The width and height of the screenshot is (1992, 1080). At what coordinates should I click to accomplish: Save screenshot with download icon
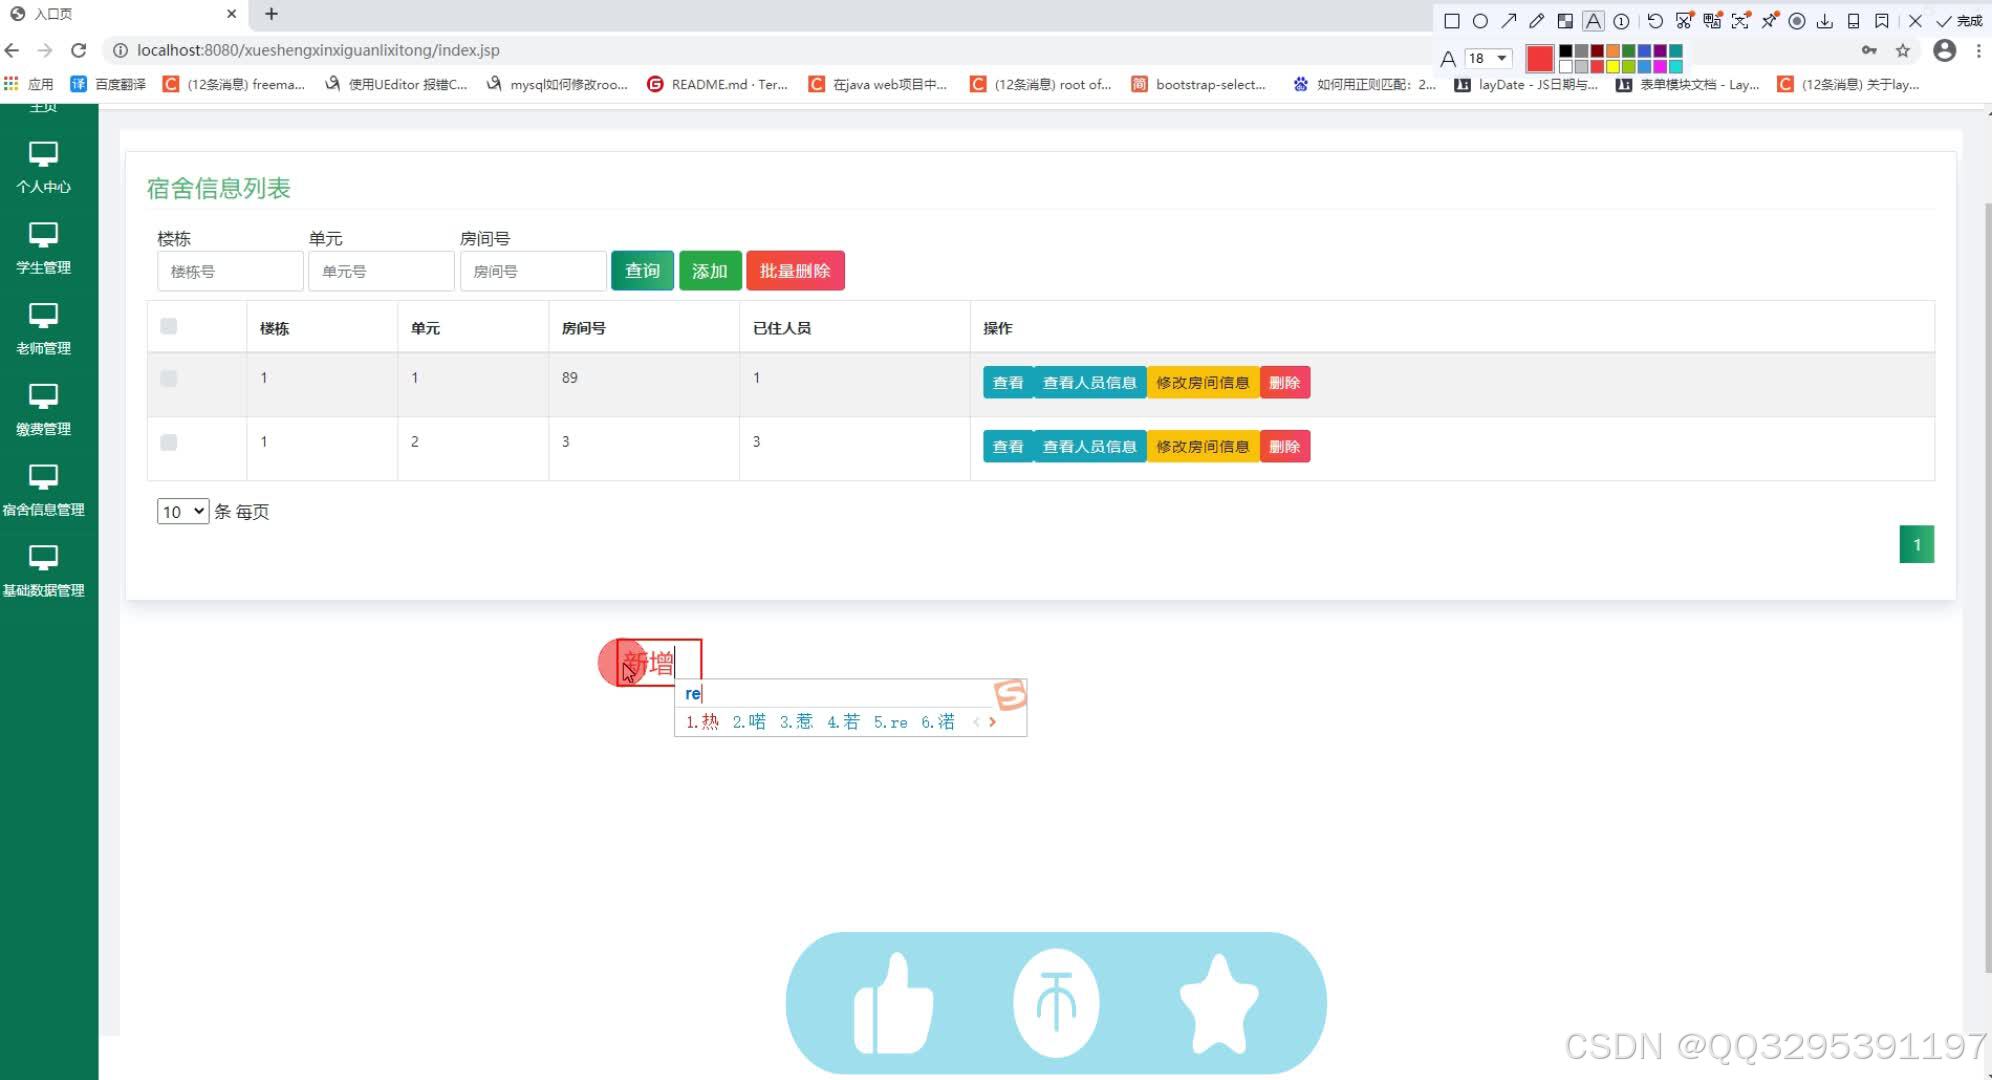(1825, 21)
